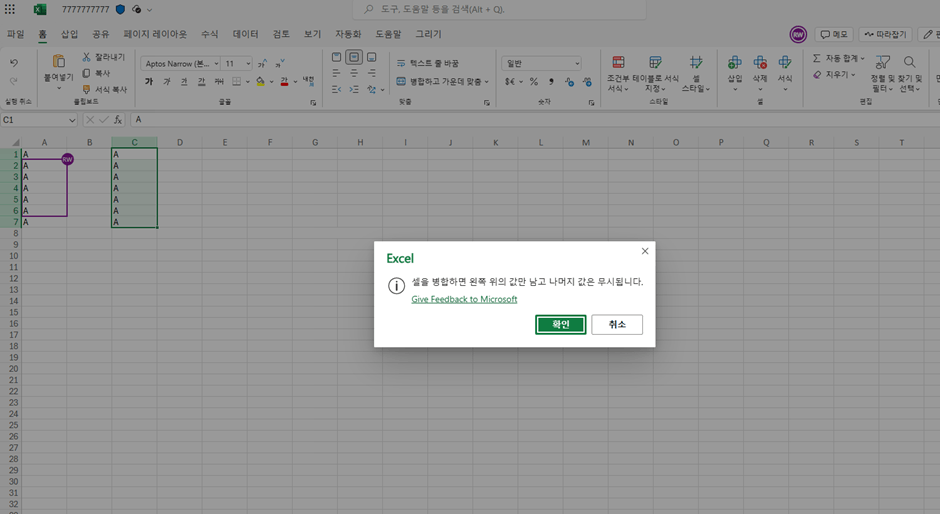This screenshot has width=940, height=514.
Task: Confirm the merge dialog with OK button
Action: [x=561, y=324]
